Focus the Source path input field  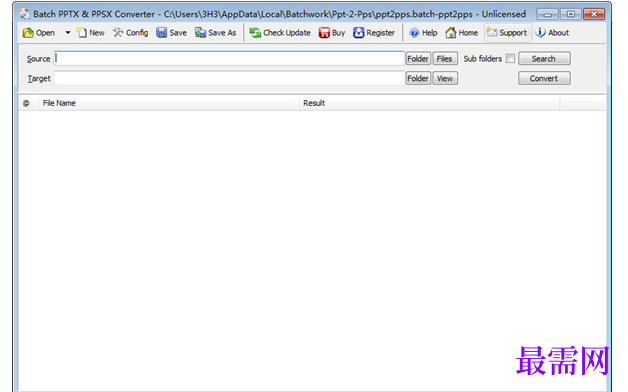pyautogui.click(x=229, y=58)
